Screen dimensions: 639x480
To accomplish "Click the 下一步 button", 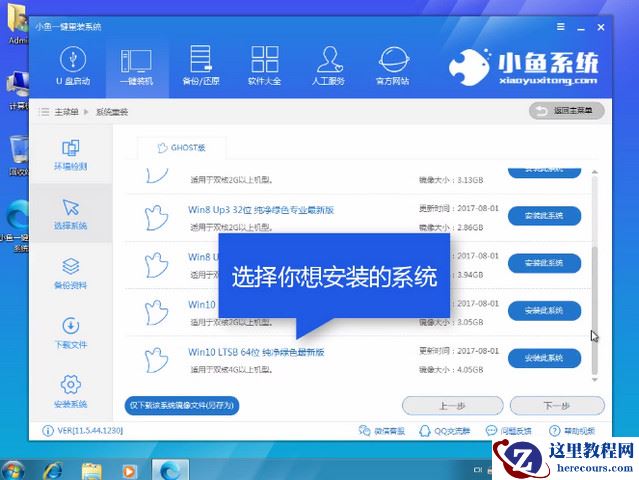I will click(x=557, y=406).
